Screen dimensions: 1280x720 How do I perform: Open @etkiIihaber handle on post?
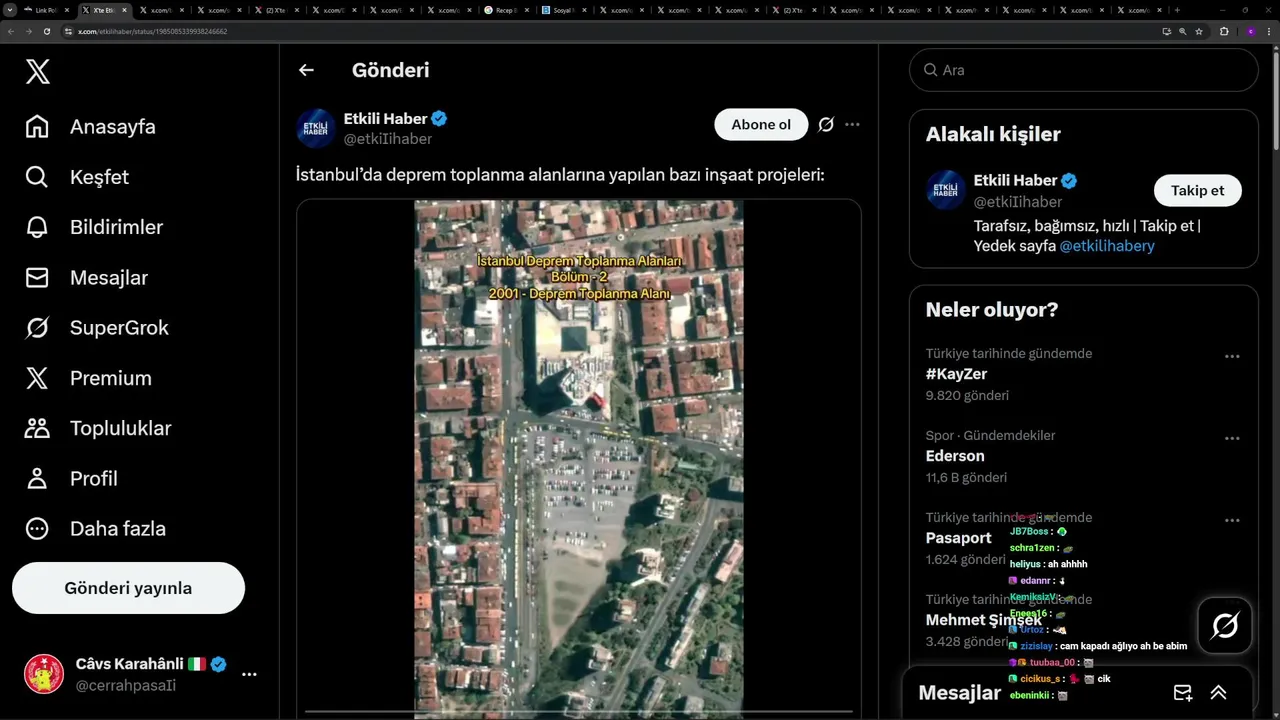pos(388,139)
